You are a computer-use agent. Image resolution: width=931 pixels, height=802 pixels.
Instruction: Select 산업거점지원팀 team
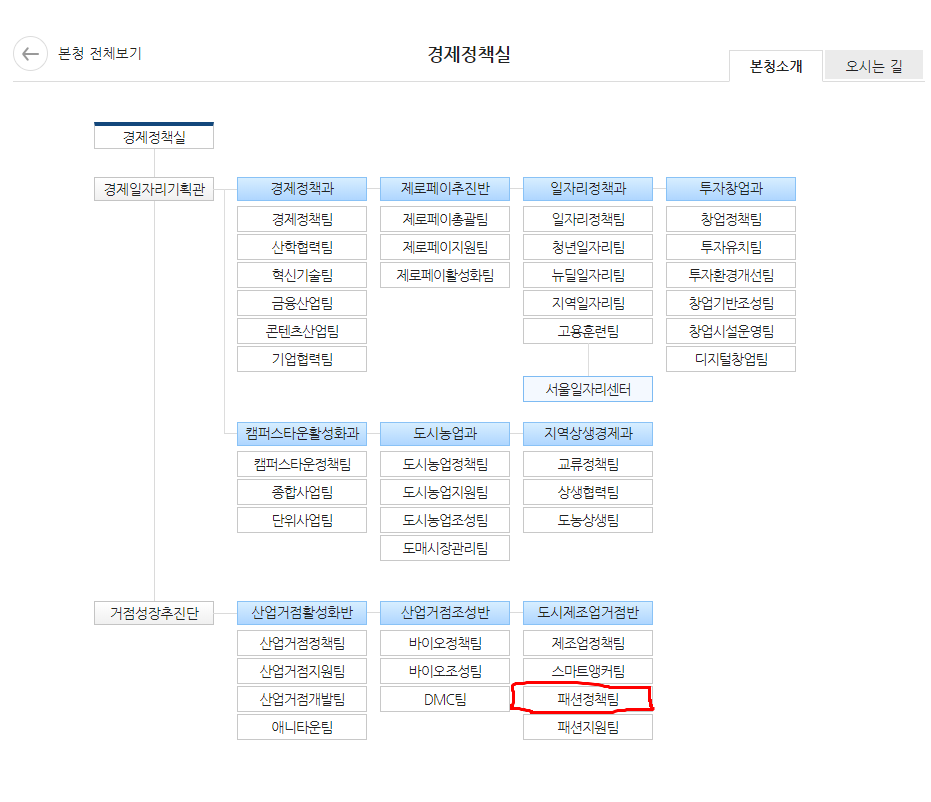[302, 671]
